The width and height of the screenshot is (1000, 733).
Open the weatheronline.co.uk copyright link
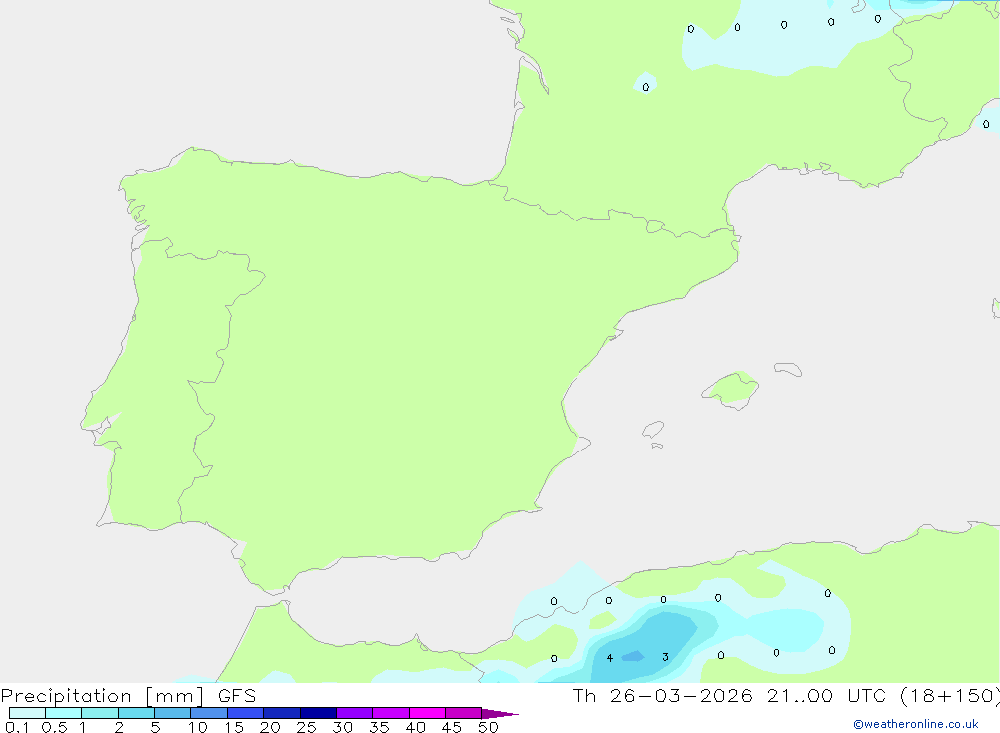(x=915, y=724)
